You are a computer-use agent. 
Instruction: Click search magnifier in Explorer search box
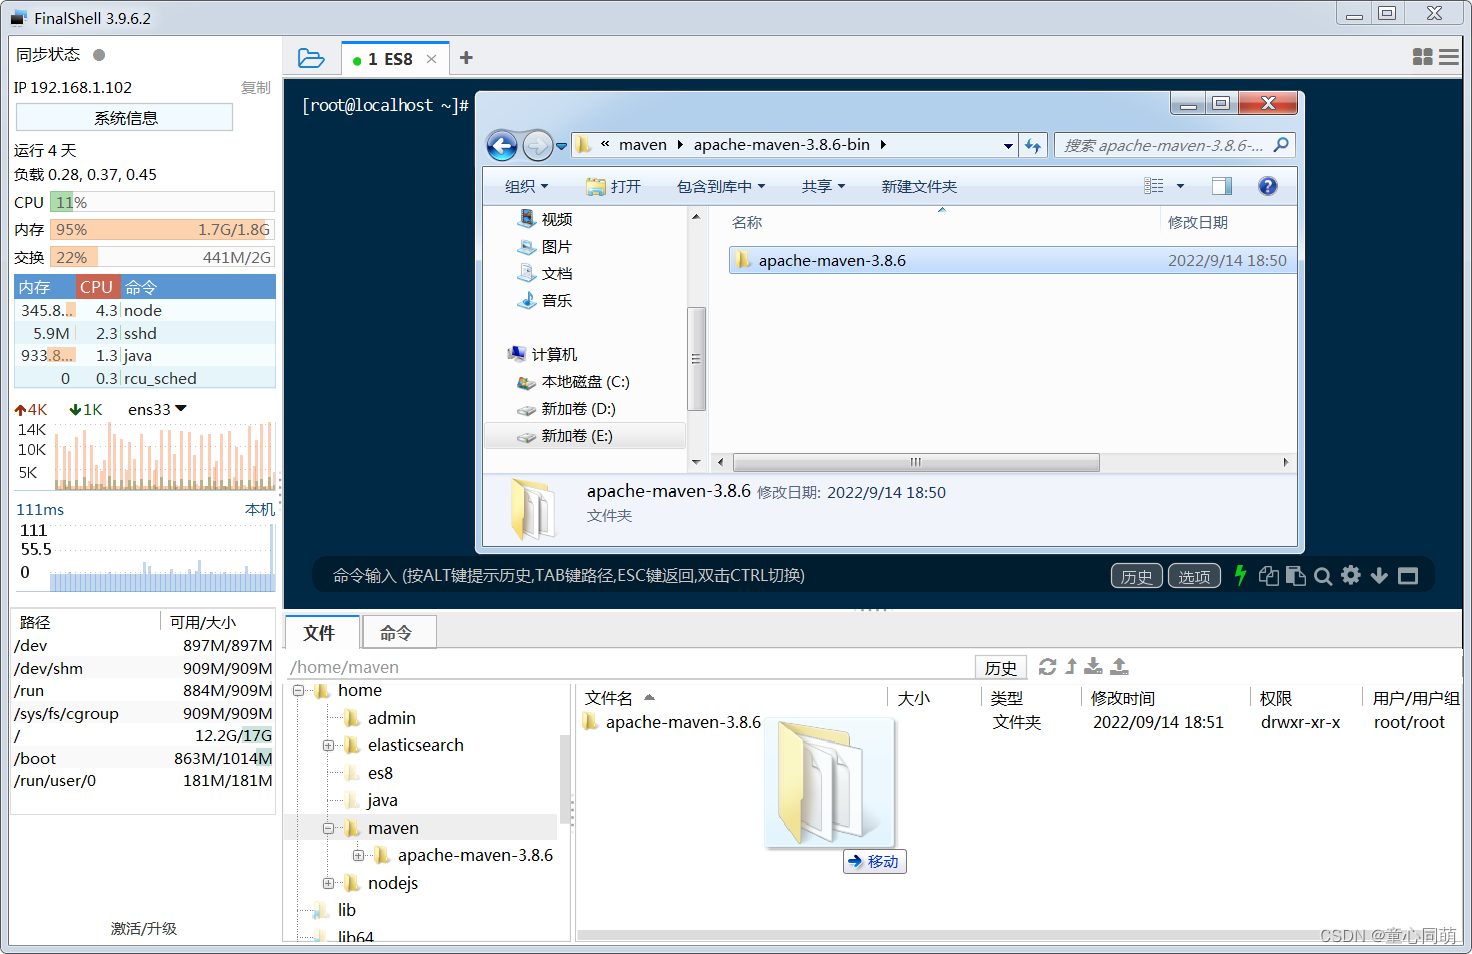(1281, 145)
